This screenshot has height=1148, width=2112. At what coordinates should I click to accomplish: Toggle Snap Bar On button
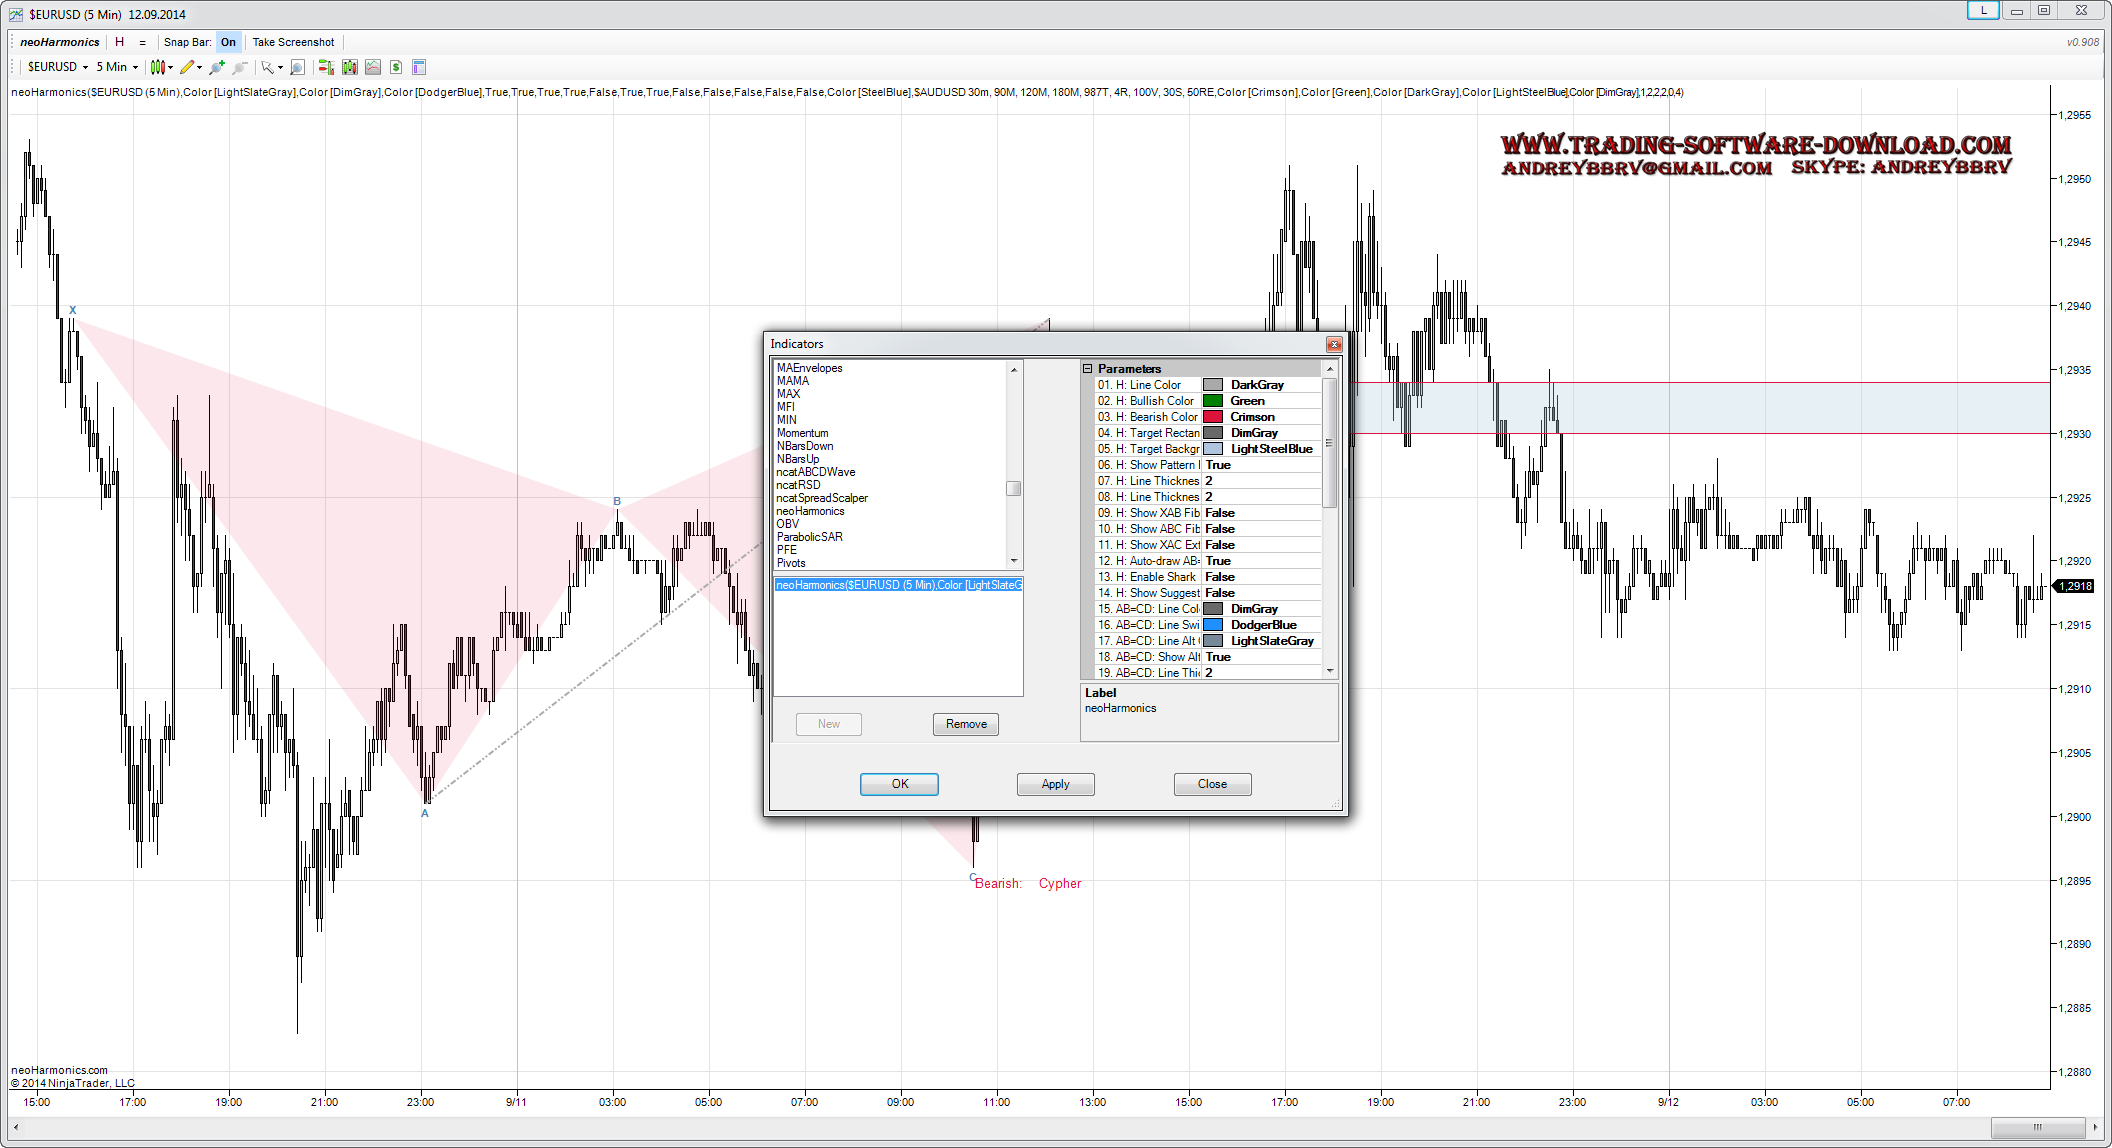point(228,42)
